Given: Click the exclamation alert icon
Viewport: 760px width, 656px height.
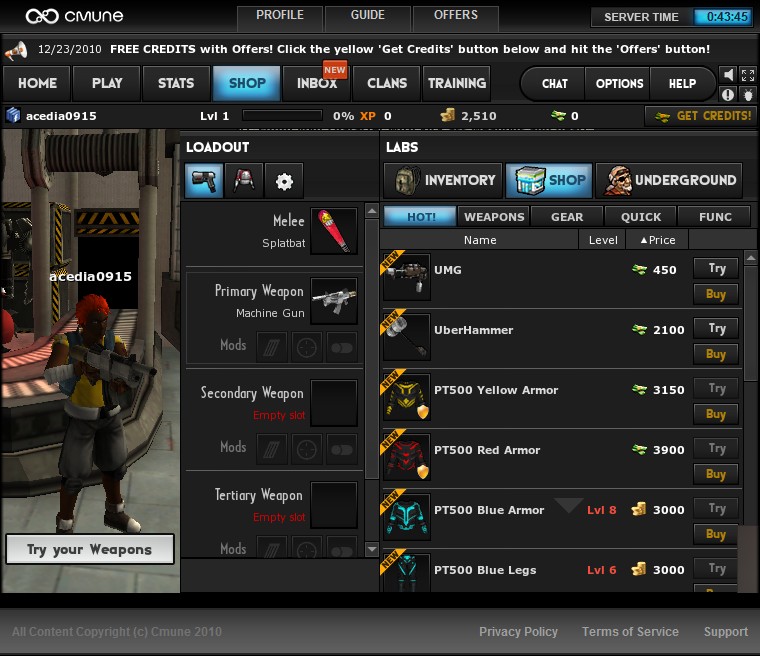Looking at the screenshot, I should point(728,94).
